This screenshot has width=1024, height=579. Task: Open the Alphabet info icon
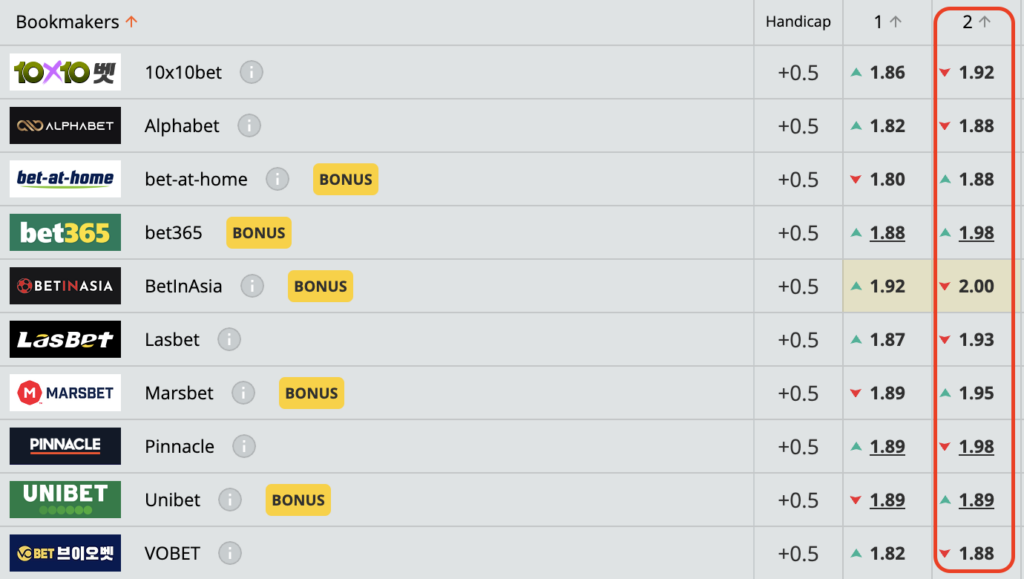[x=249, y=126]
